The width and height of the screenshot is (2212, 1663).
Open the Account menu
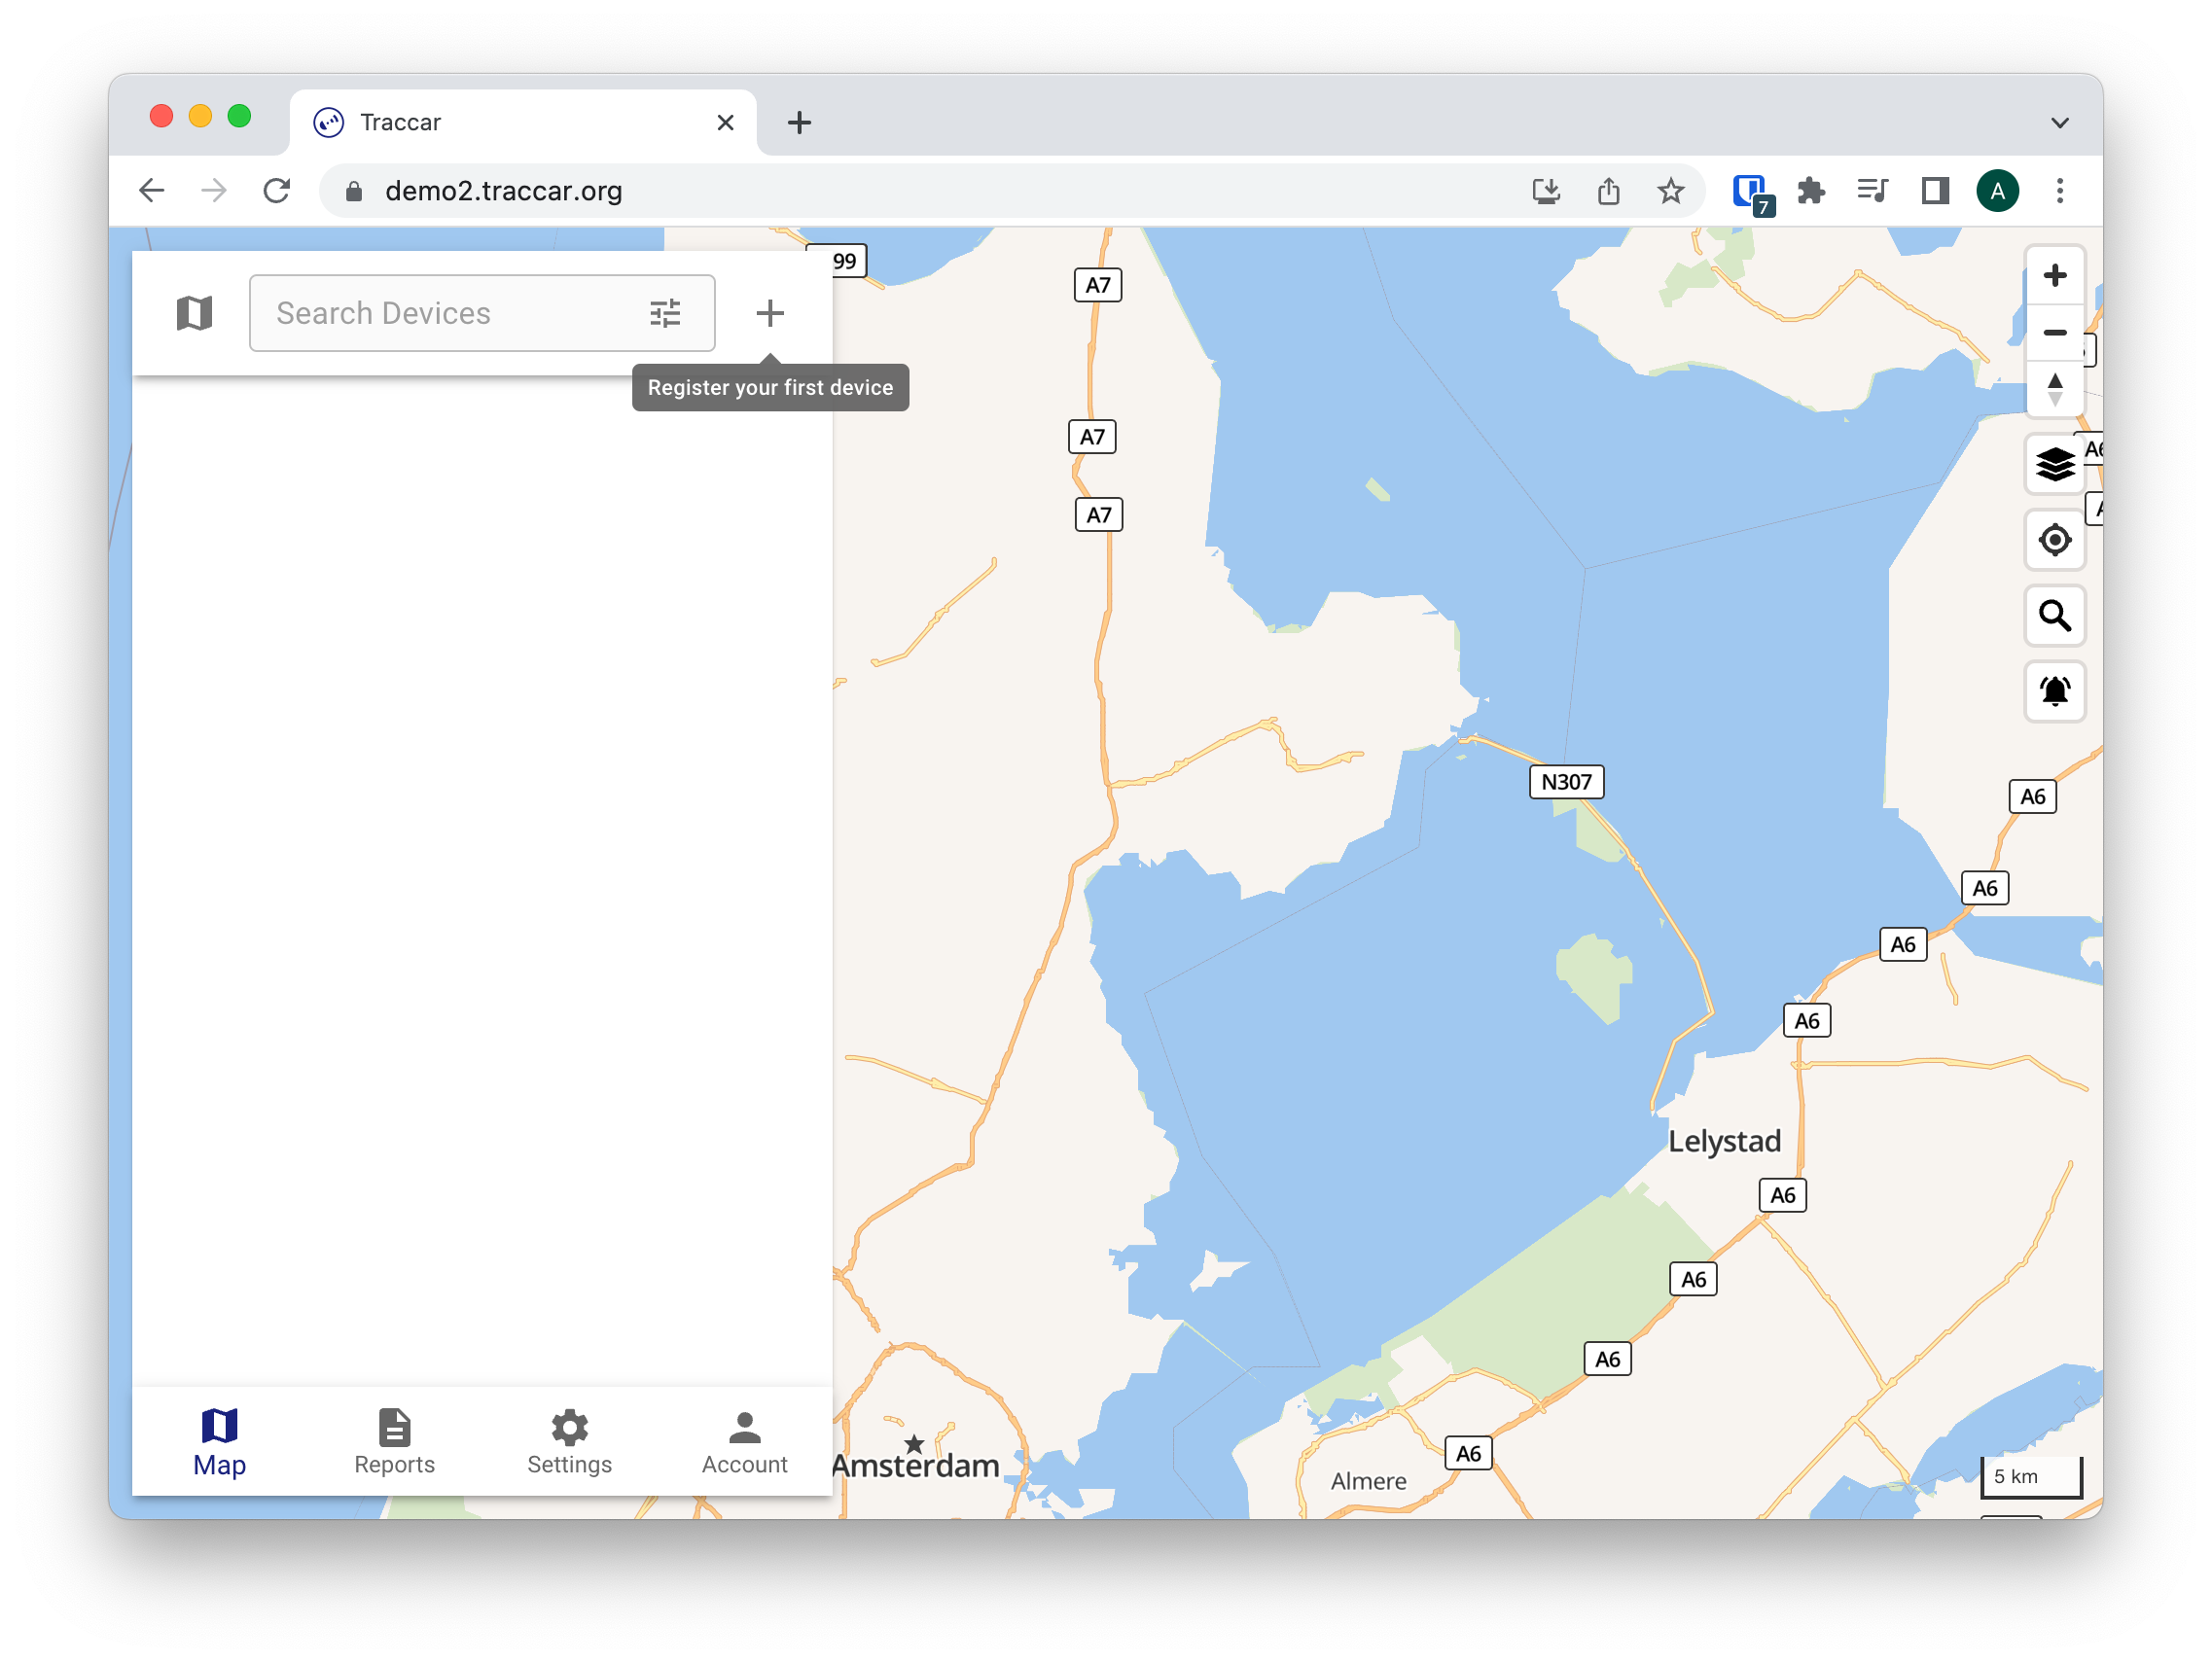744,1441
